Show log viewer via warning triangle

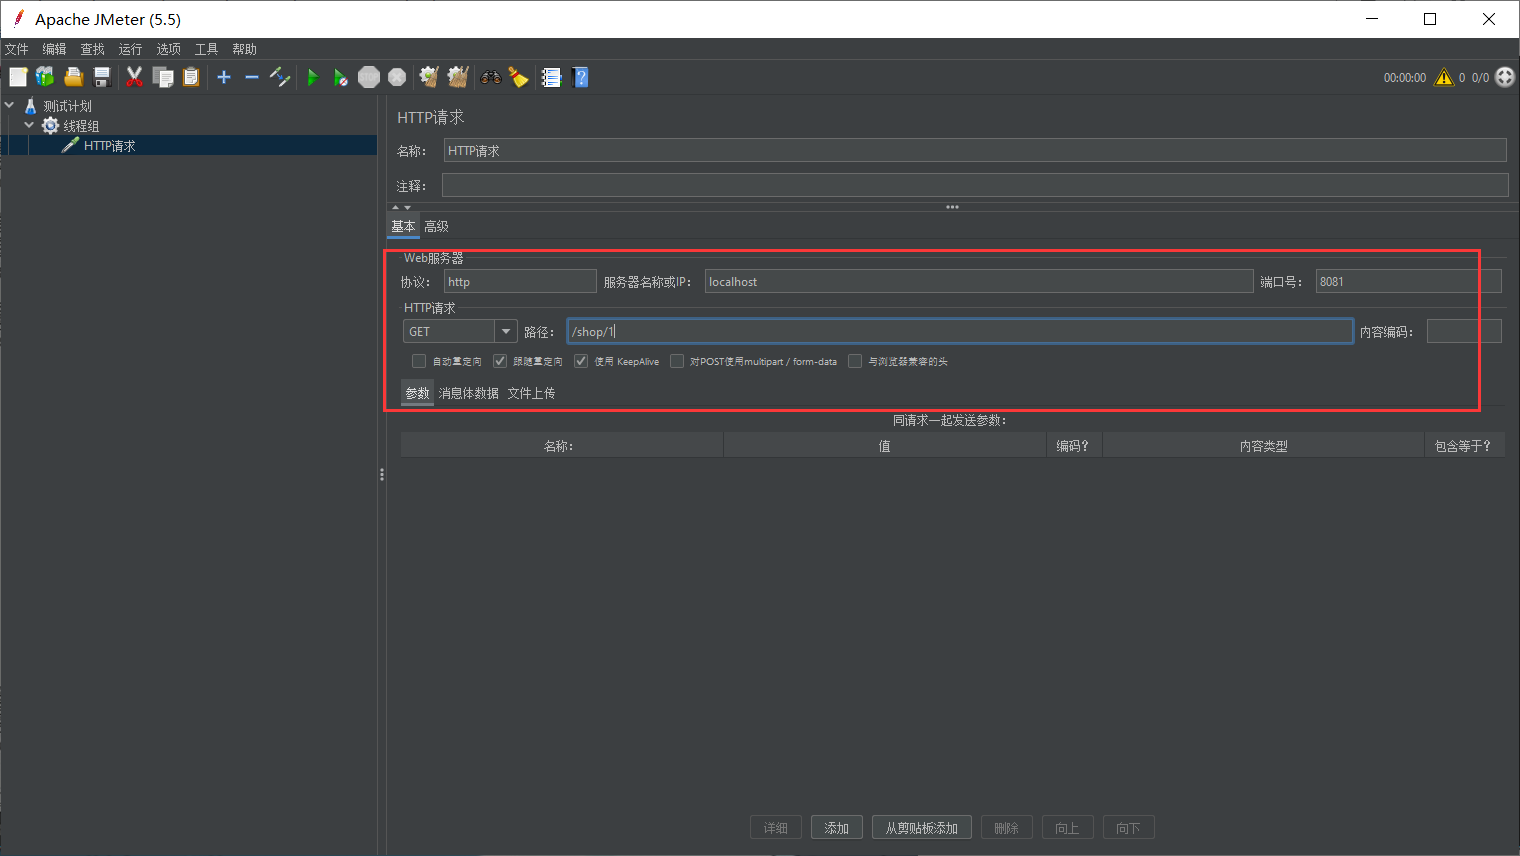tap(1444, 77)
